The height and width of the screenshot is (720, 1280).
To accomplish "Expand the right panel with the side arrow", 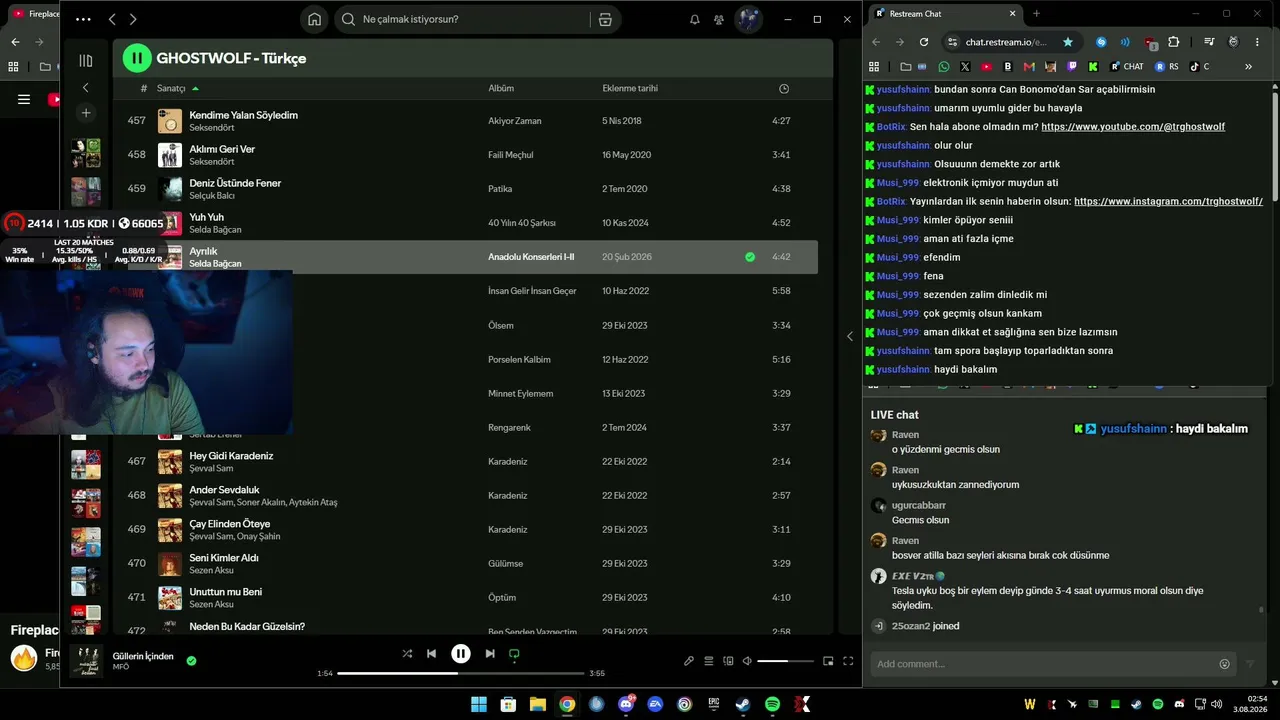I will point(850,336).
